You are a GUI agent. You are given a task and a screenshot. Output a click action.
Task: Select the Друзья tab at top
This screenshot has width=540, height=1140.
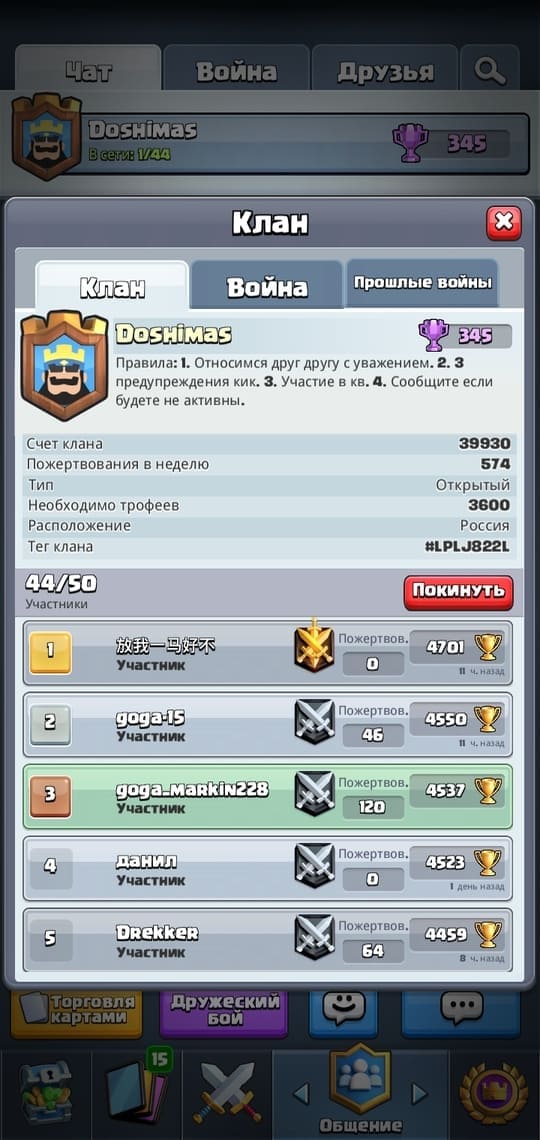click(x=385, y=70)
